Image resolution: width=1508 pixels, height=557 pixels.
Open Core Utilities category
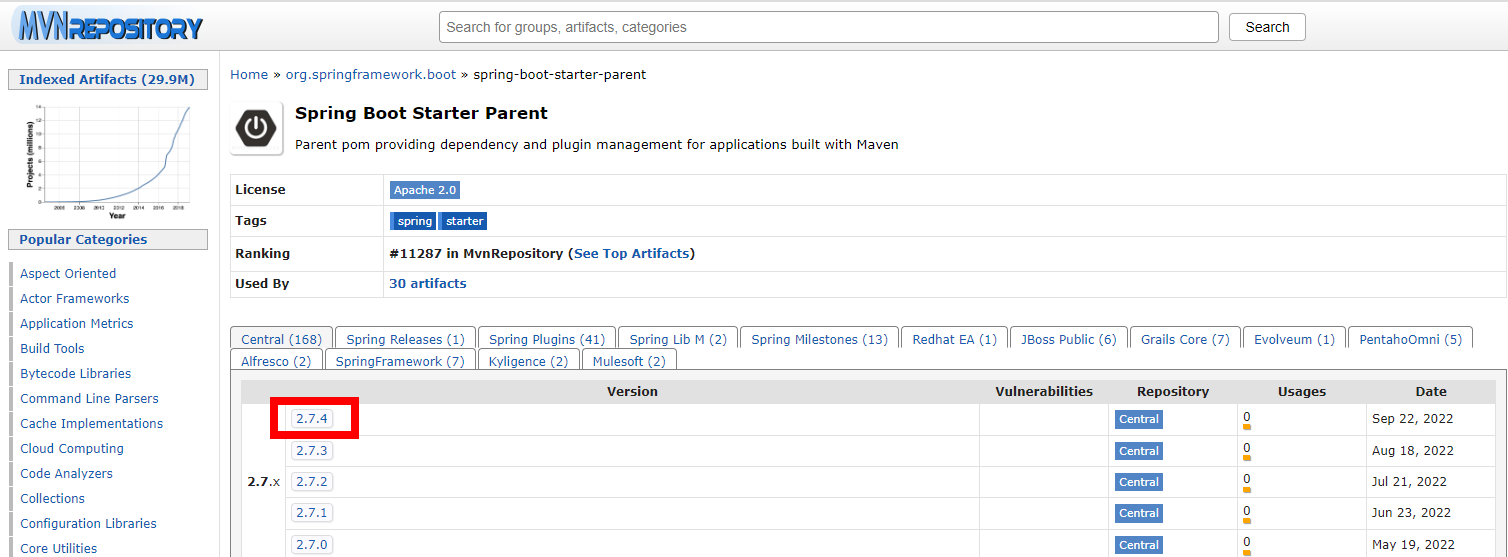[x=59, y=548]
